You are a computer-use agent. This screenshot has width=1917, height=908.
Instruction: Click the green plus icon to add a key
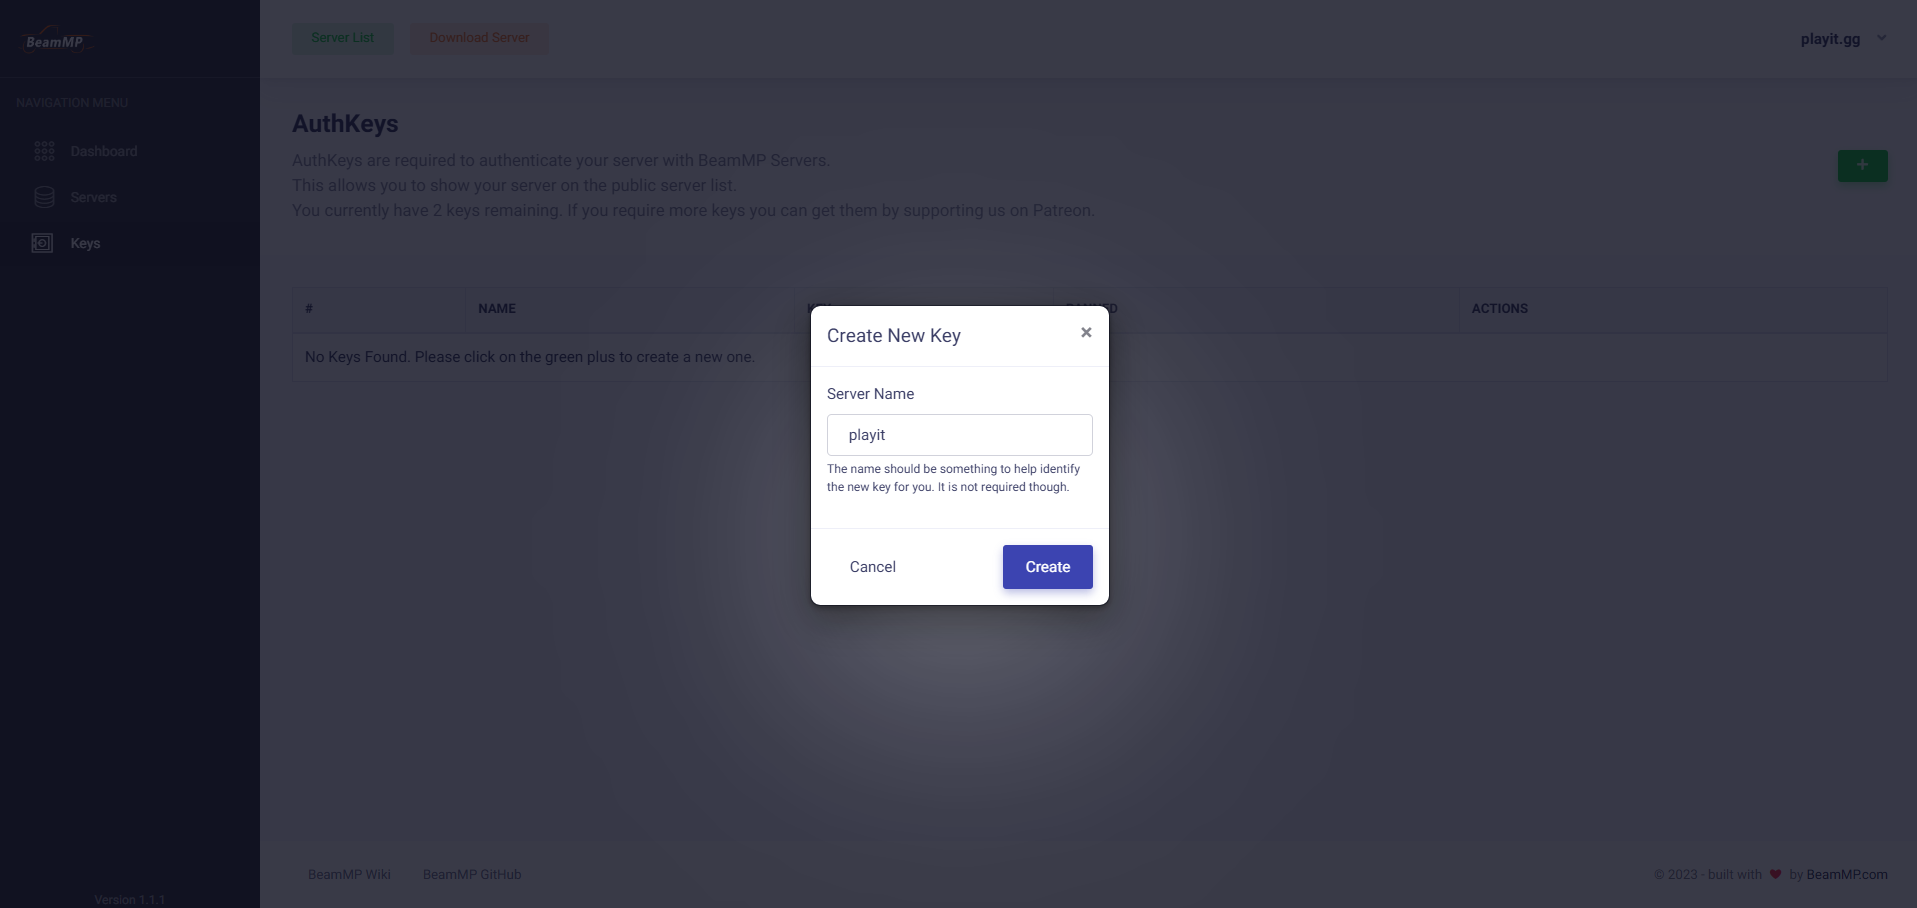[1861, 165]
